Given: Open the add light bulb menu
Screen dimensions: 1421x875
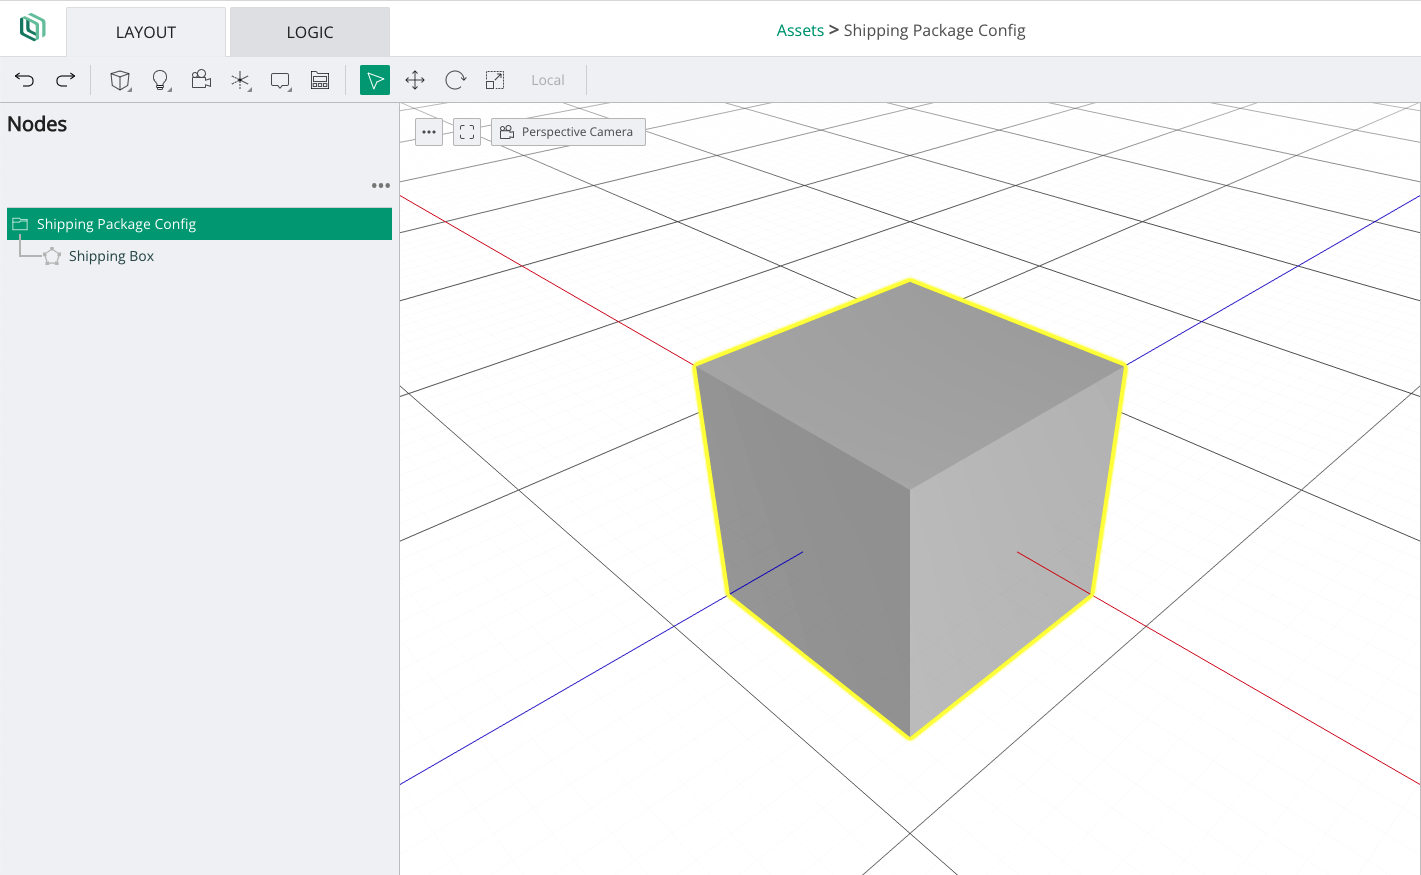Looking at the screenshot, I should coord(160,80).
